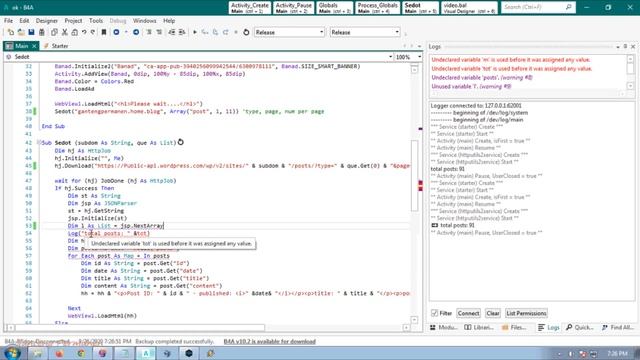Click the code editor vertical scrollbar
This screenshot has height=360, width=640.
point(414,176)
